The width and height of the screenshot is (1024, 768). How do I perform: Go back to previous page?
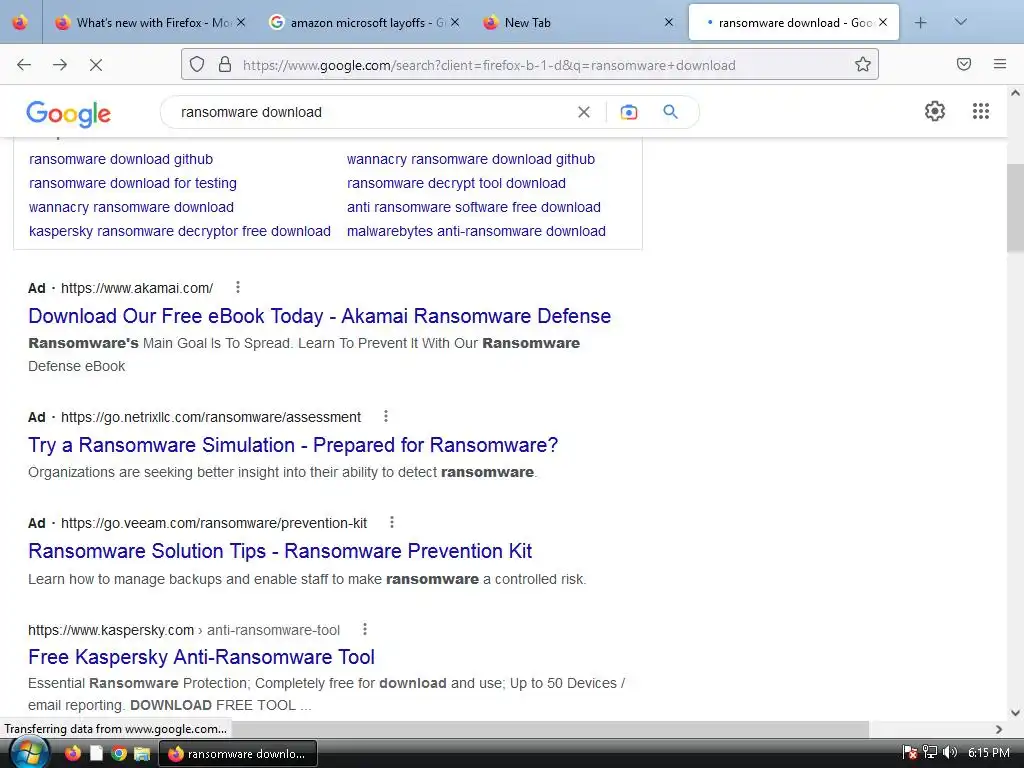(x=24, y=65)
